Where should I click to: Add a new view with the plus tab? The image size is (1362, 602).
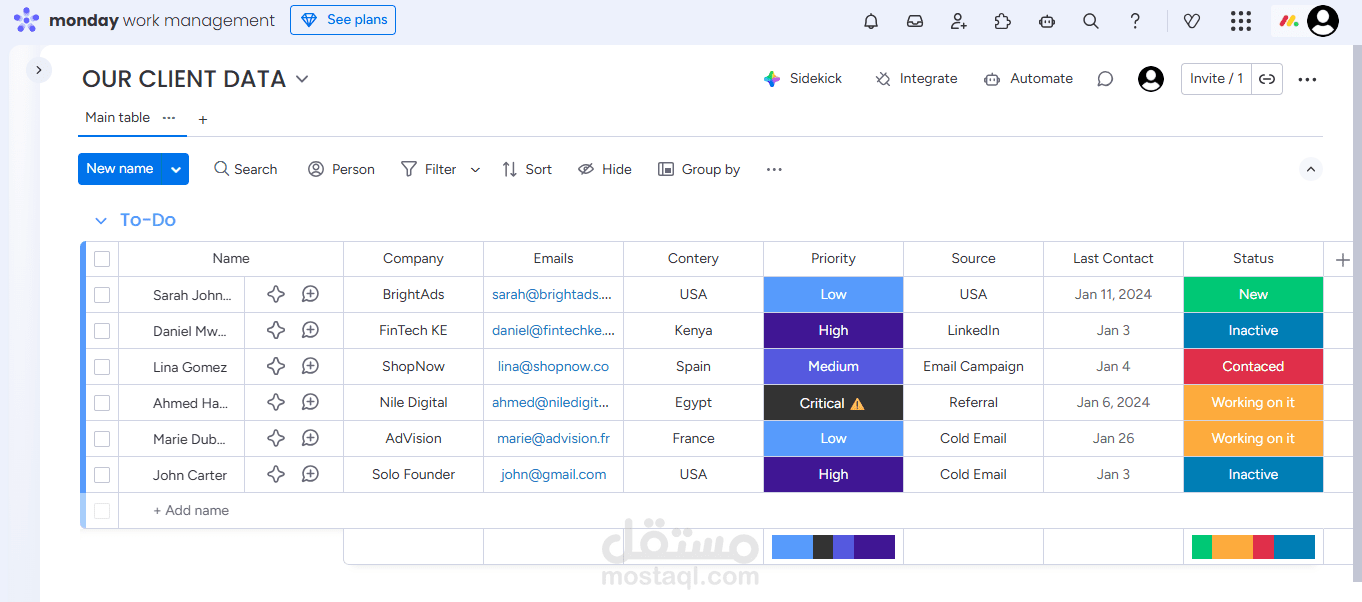(x=203, y=119)
